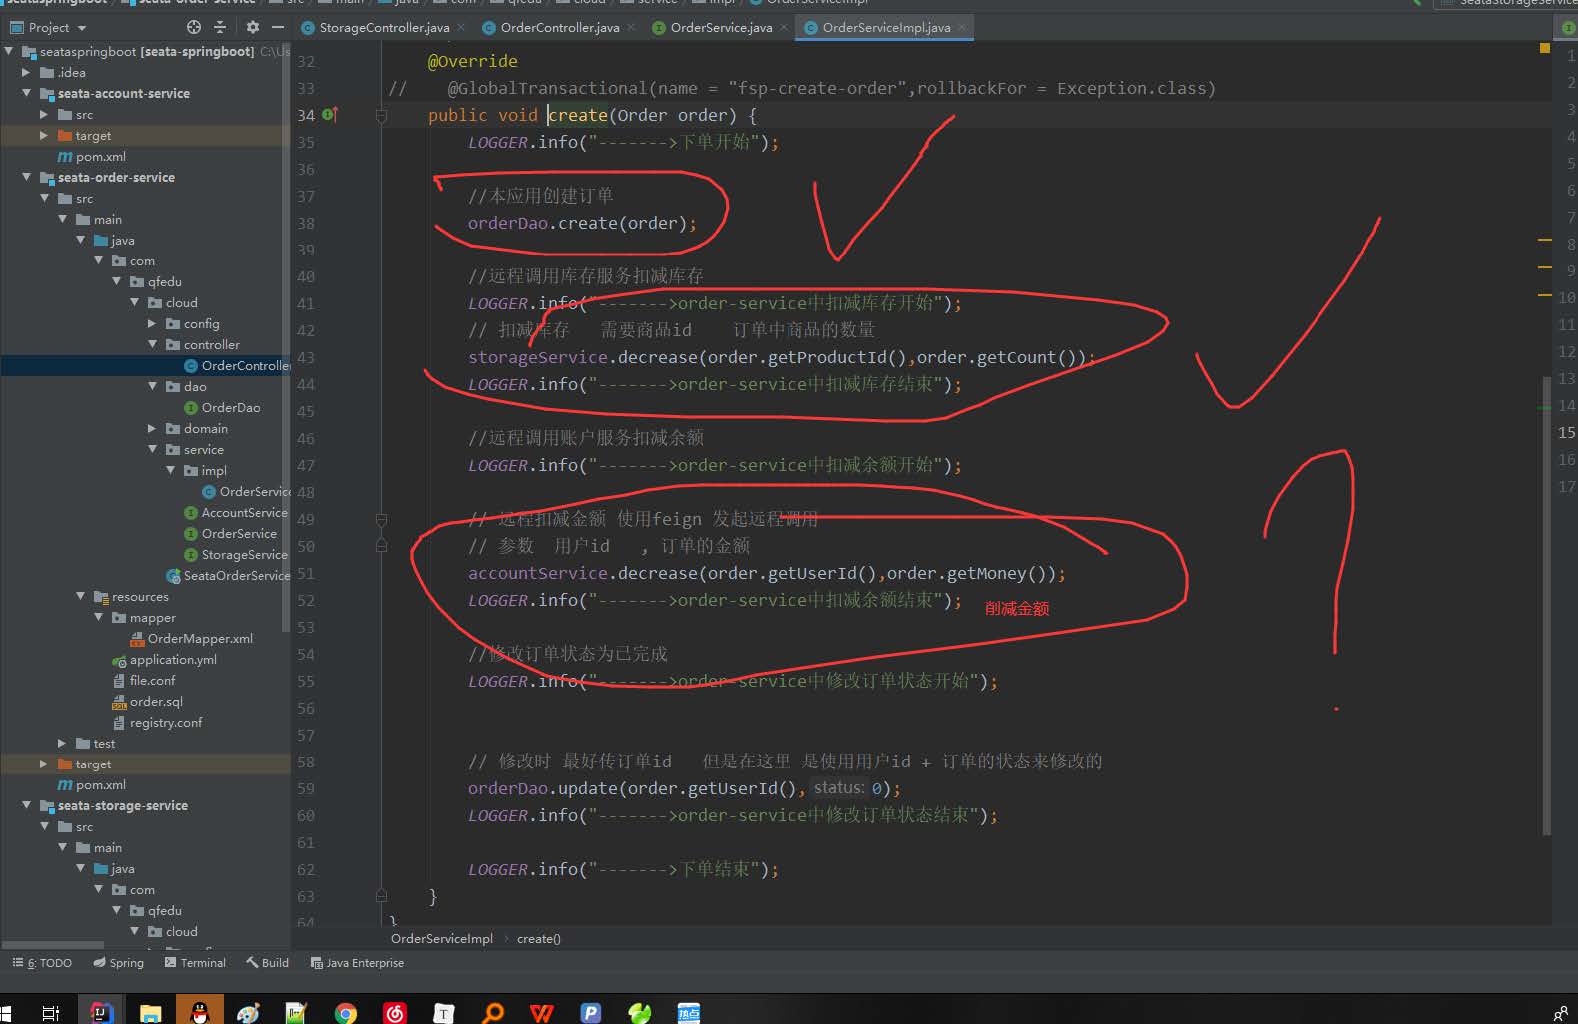Expand the test folder
Image resolution: width=1578 pixels, height=1024 pixels.
tap(62, 743)
